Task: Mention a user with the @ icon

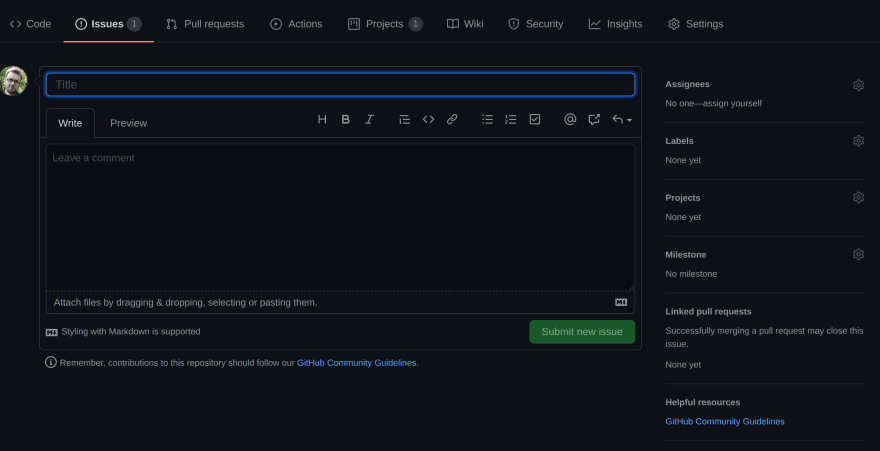Action: click(x=570, y=119)
